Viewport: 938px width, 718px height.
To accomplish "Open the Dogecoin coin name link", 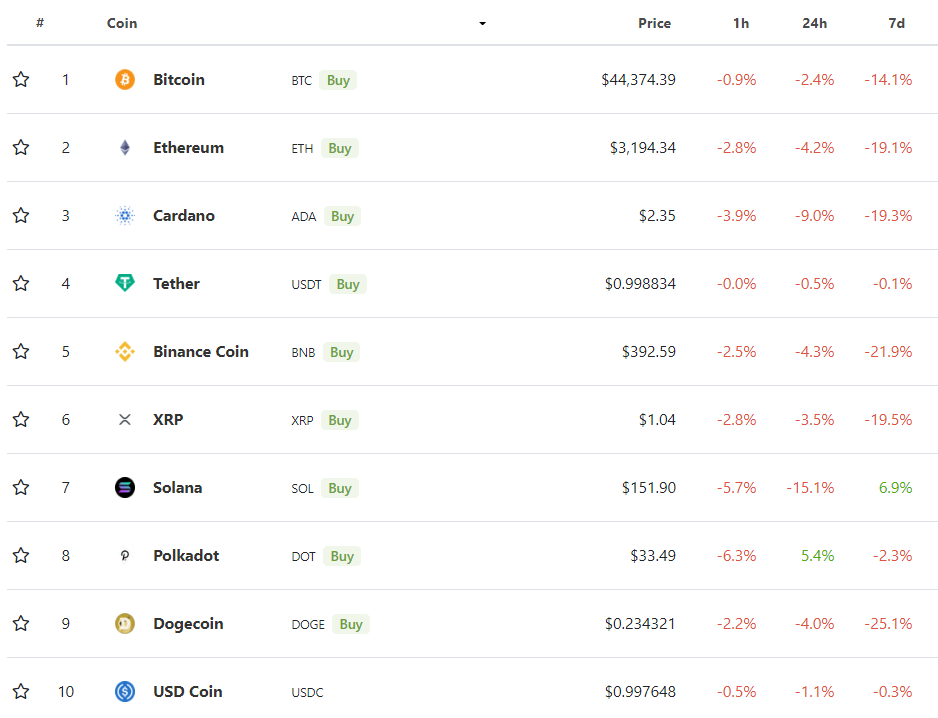I will 188,623.
